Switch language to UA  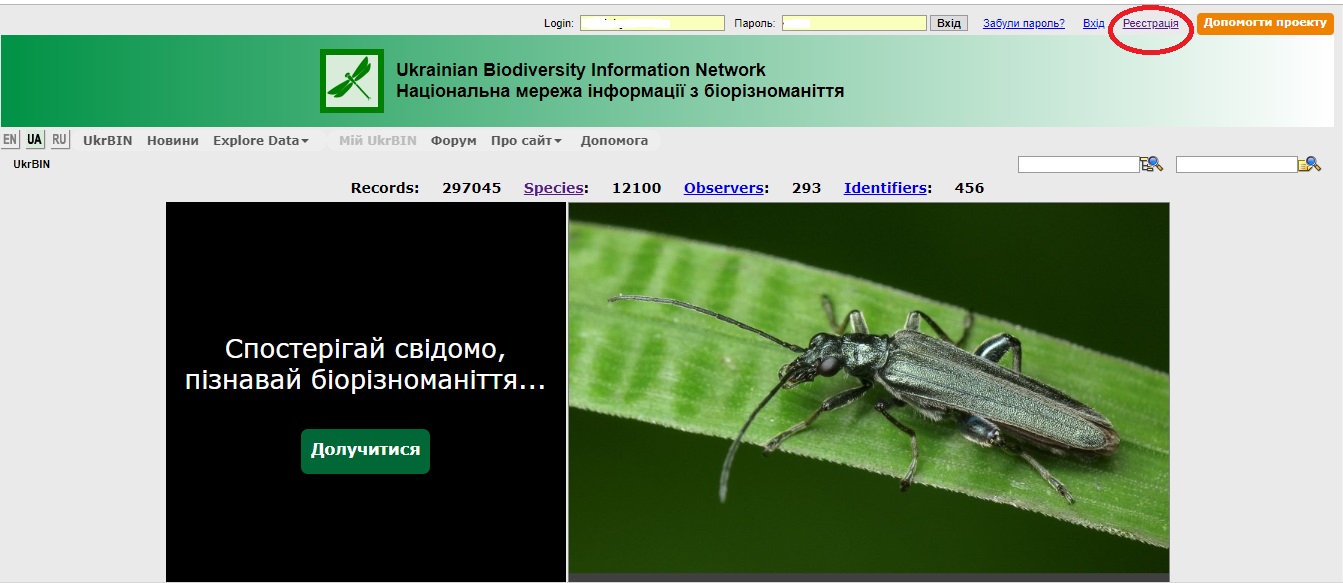[x=35, y=140]
